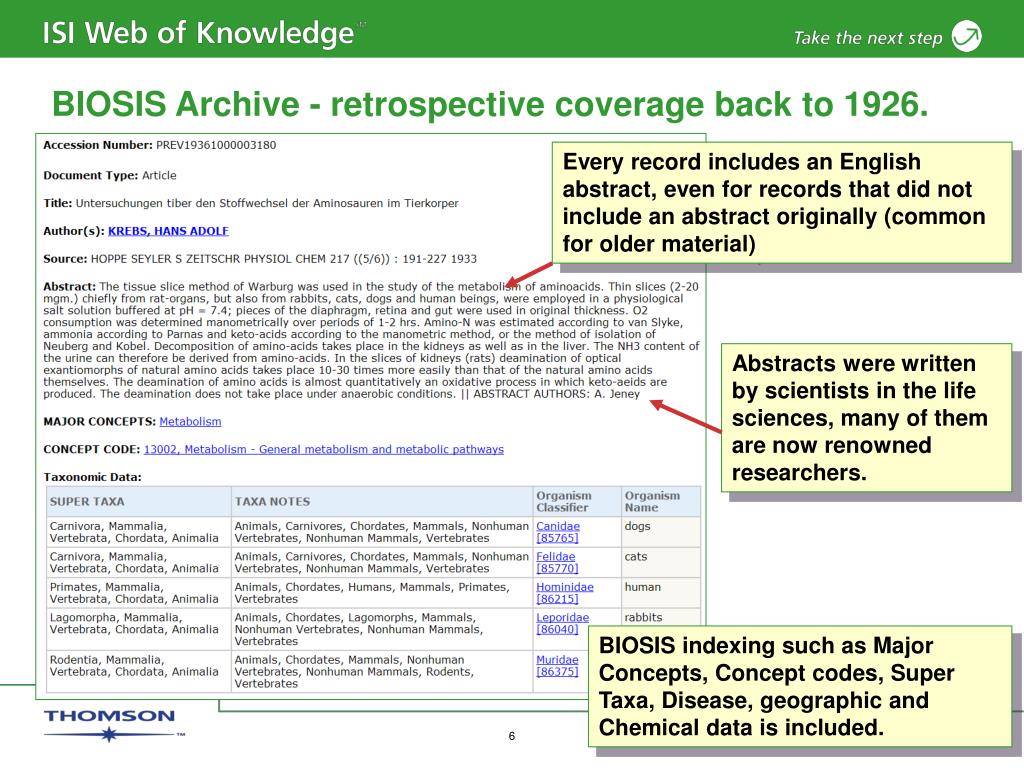
Task: Click ABSTRACT AUTHORS: A. Jeney text
Action: [x=556, y=394]
